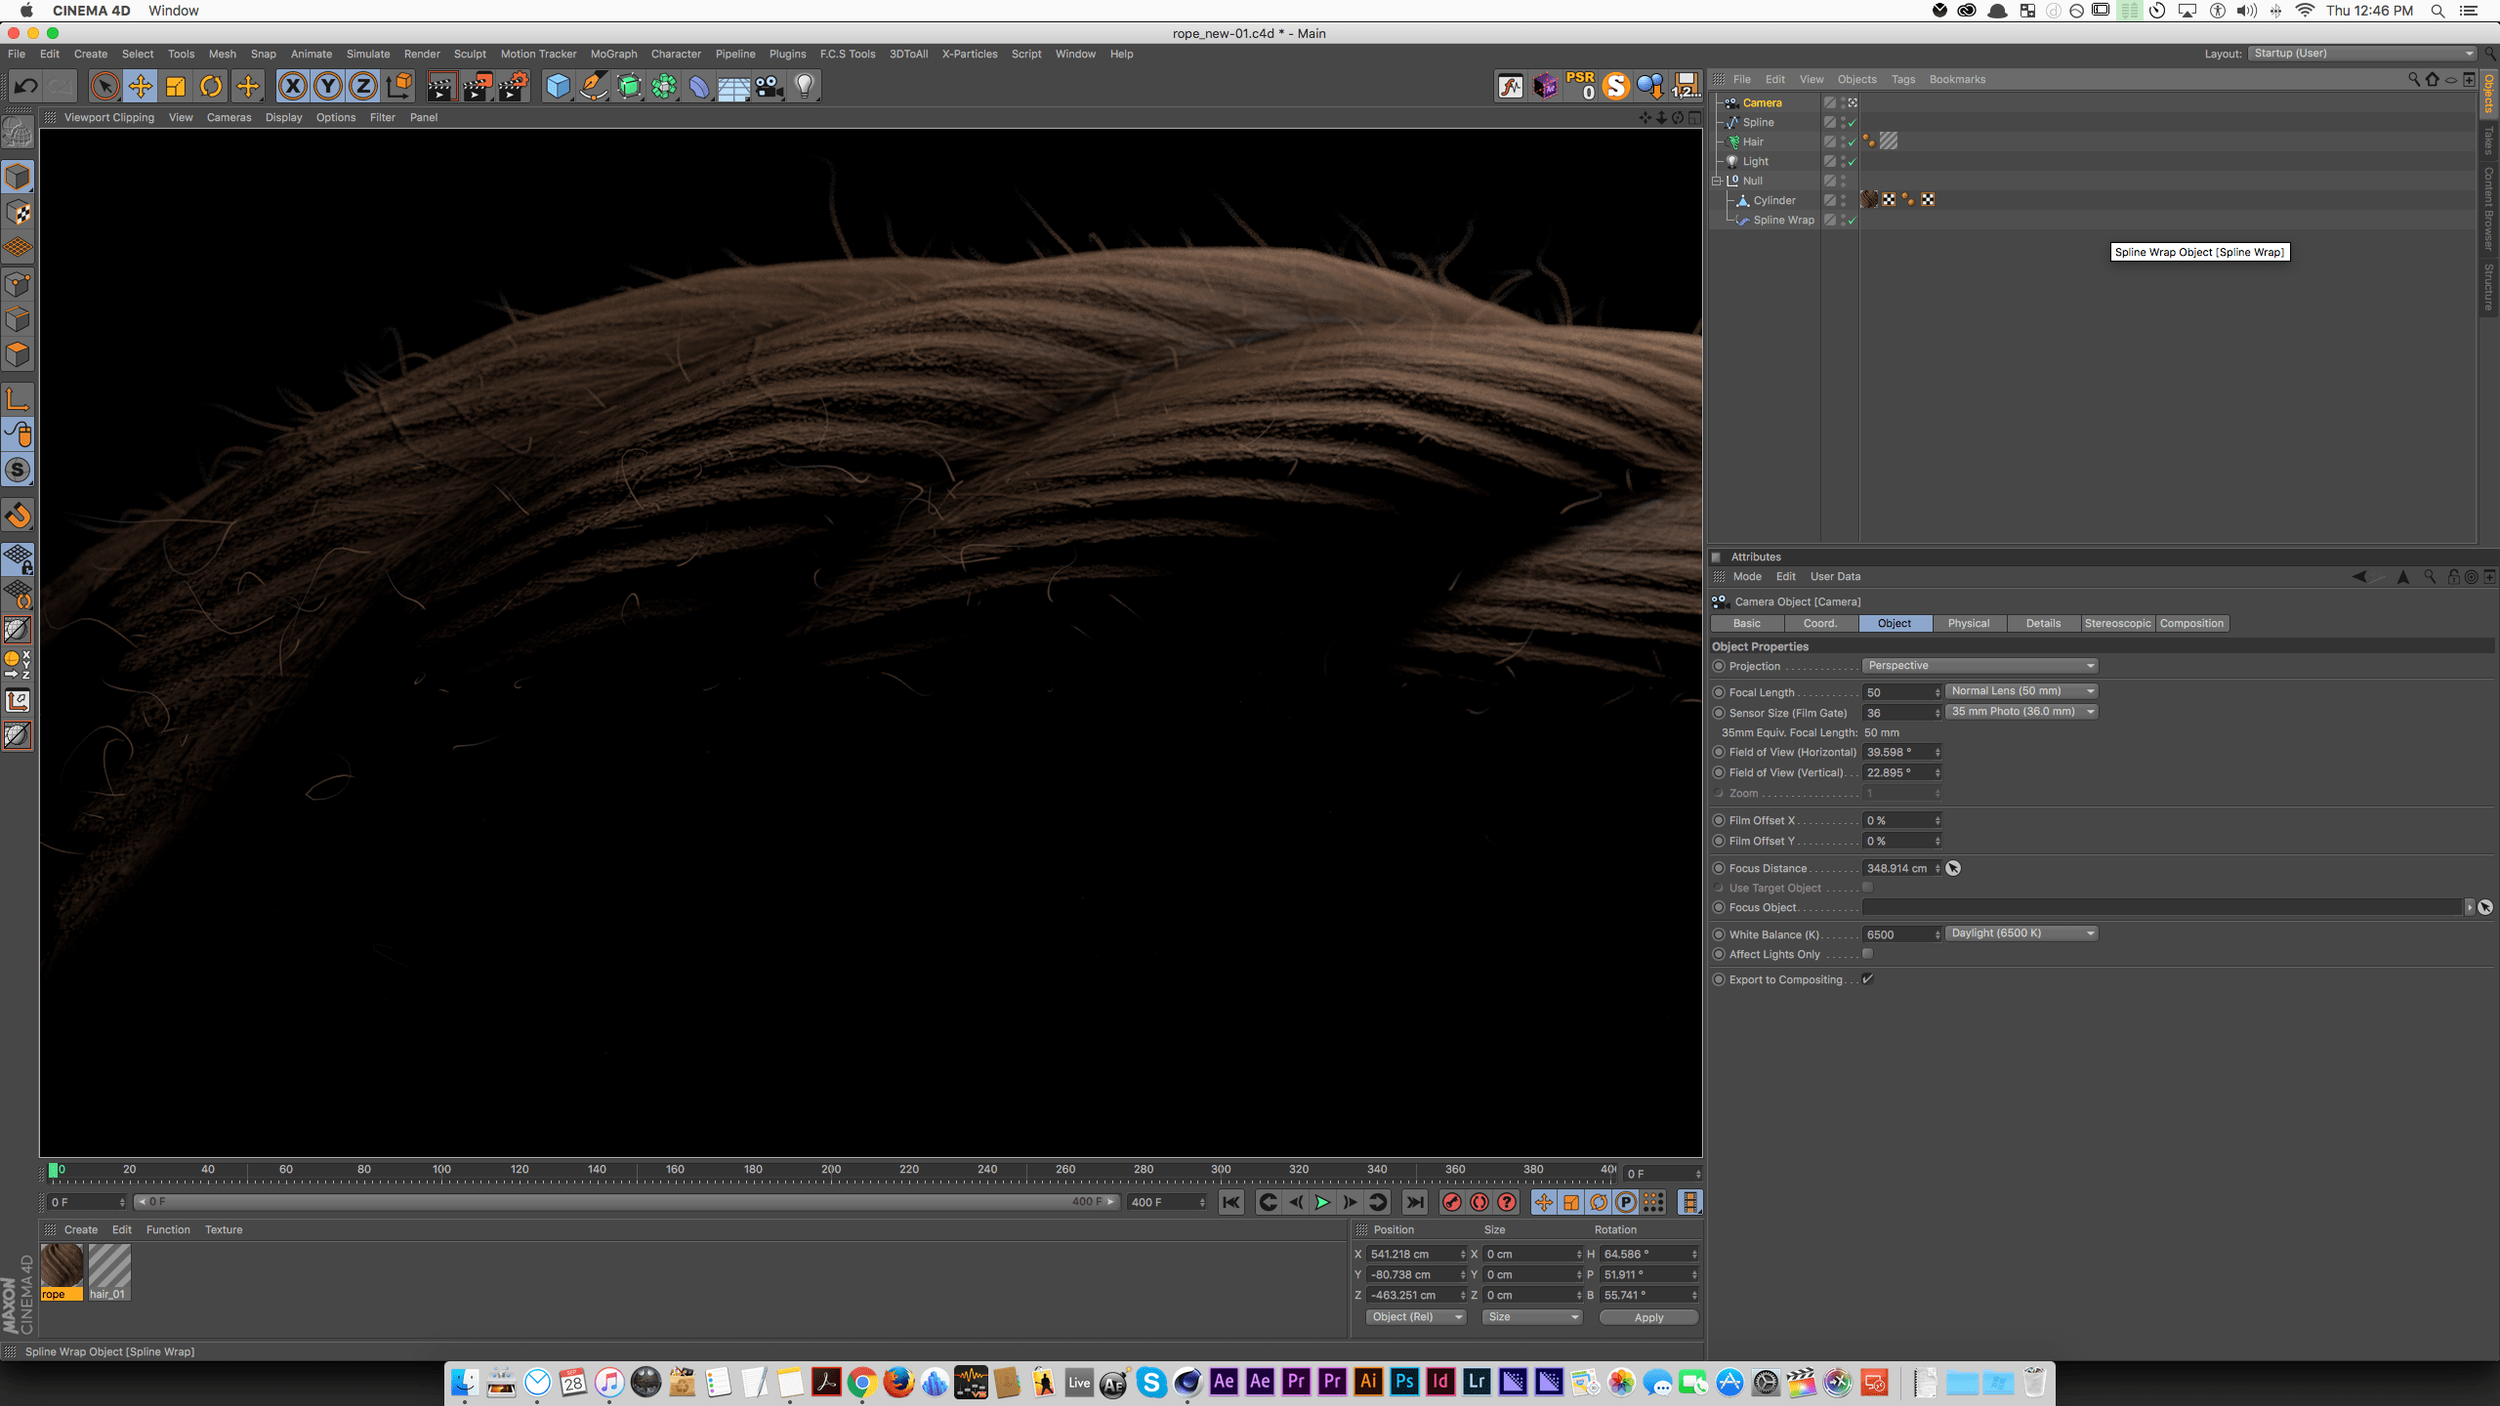Image resolution: width=2500 pixels, height=1406 pixels.
Task: Toggle Export to Compositing checkbox
Action: click(x=1867, y=980)
